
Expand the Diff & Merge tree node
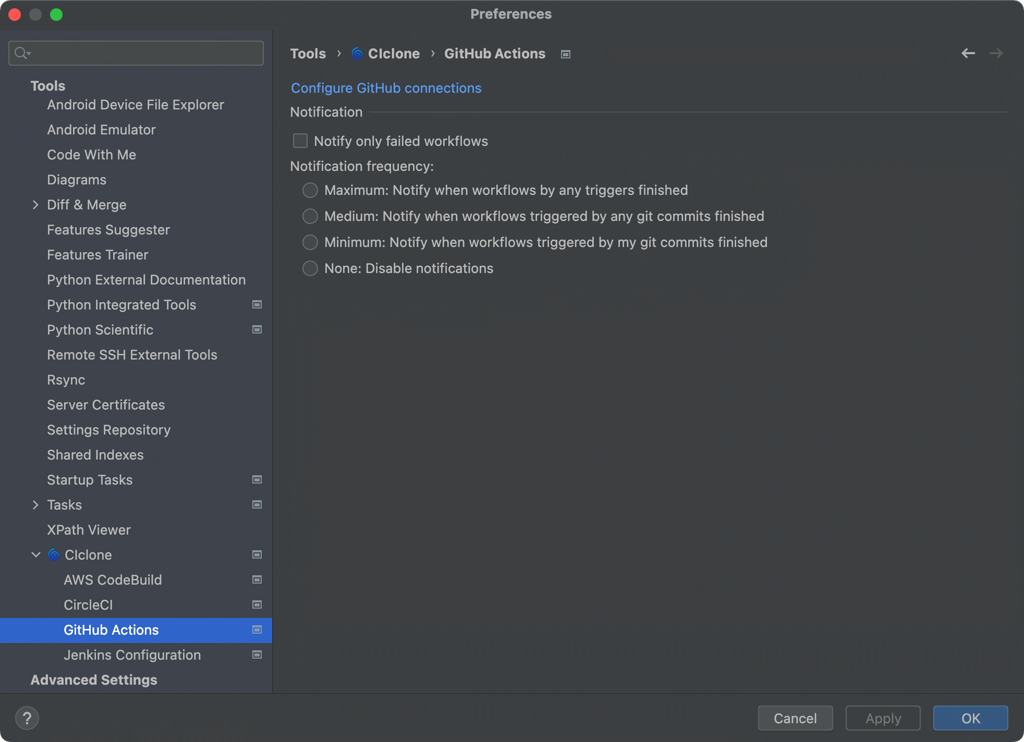point(35,204)
